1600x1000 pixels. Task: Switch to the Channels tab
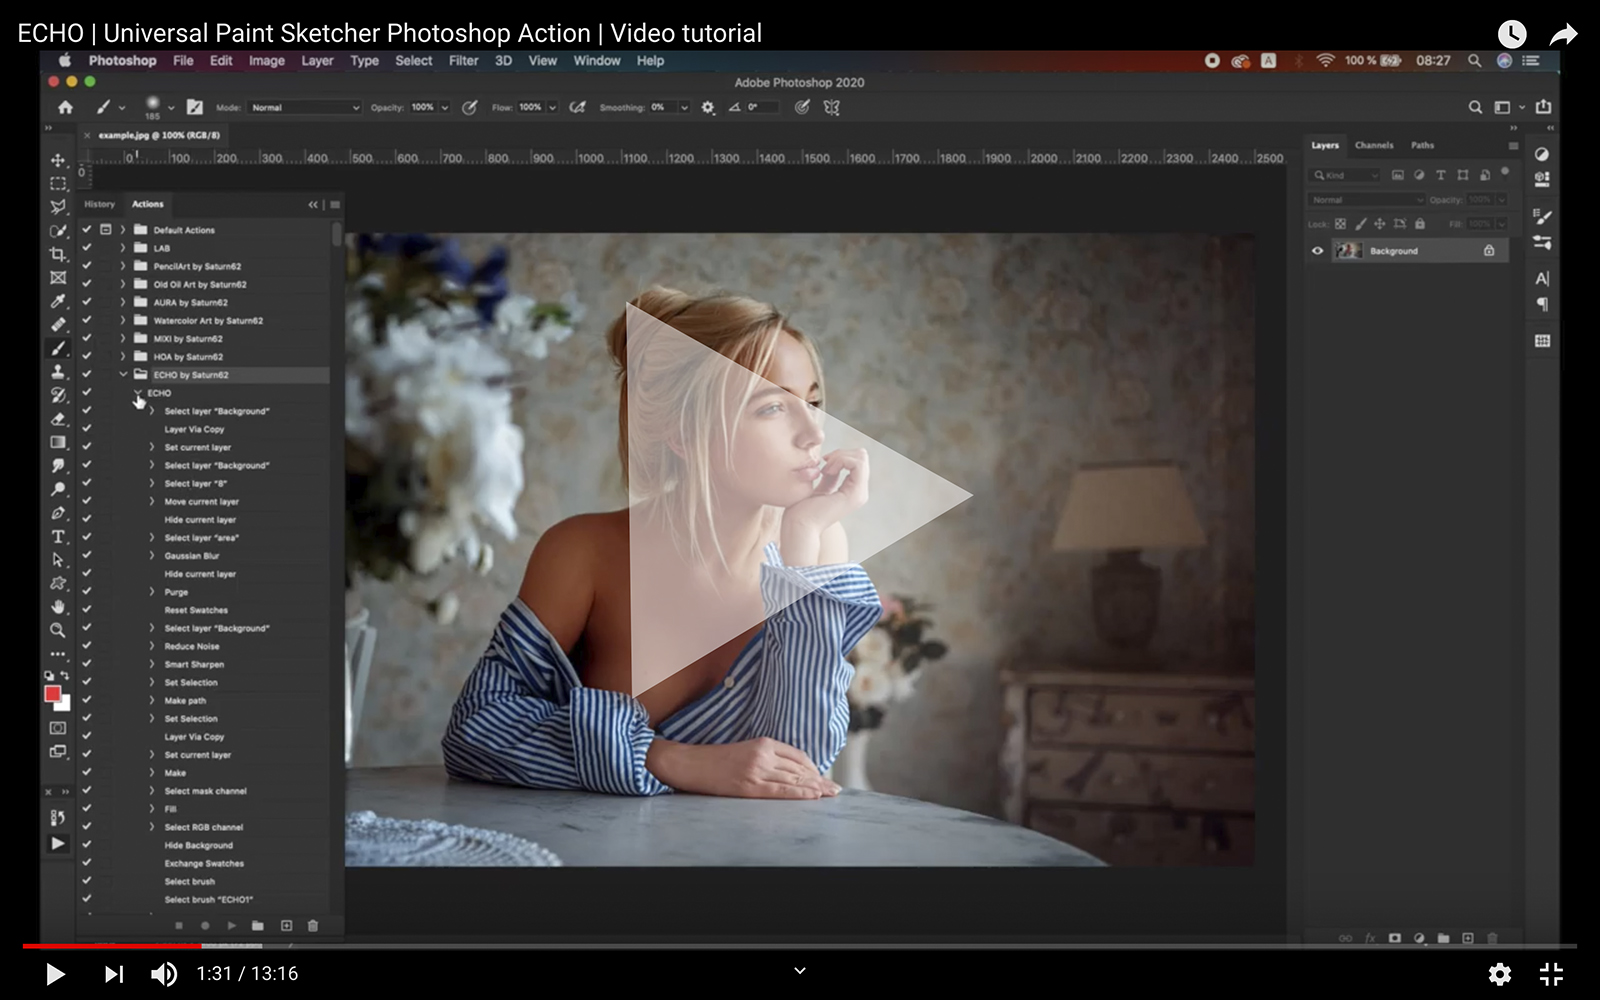(x=1373, y=146)
